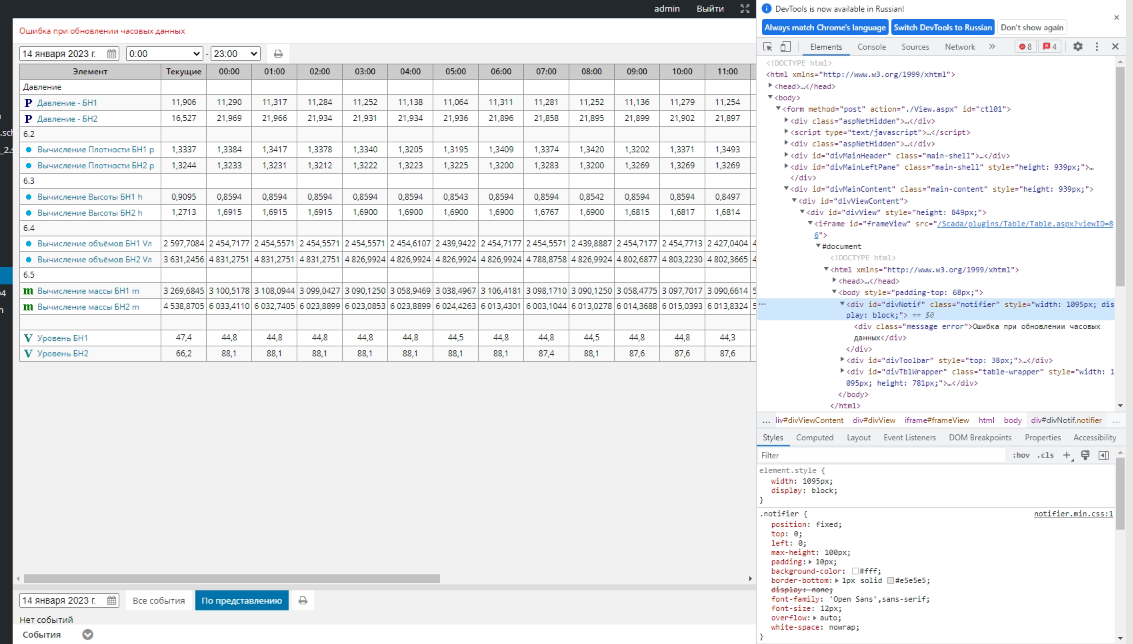1133x644 pixels.
Task: Expand the События panel chevron
Action: coord(87,635)
